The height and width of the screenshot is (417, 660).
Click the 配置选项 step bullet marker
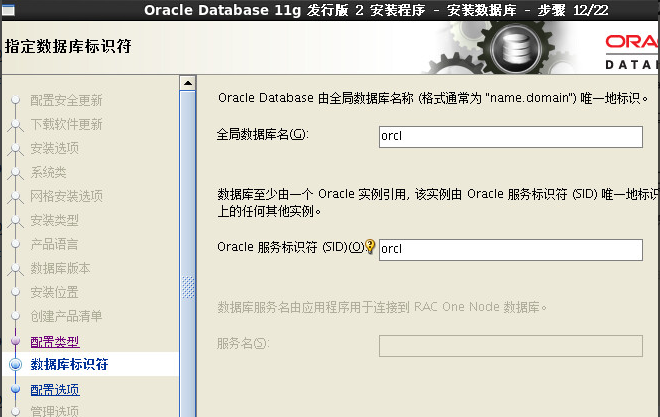click(16, 389)
